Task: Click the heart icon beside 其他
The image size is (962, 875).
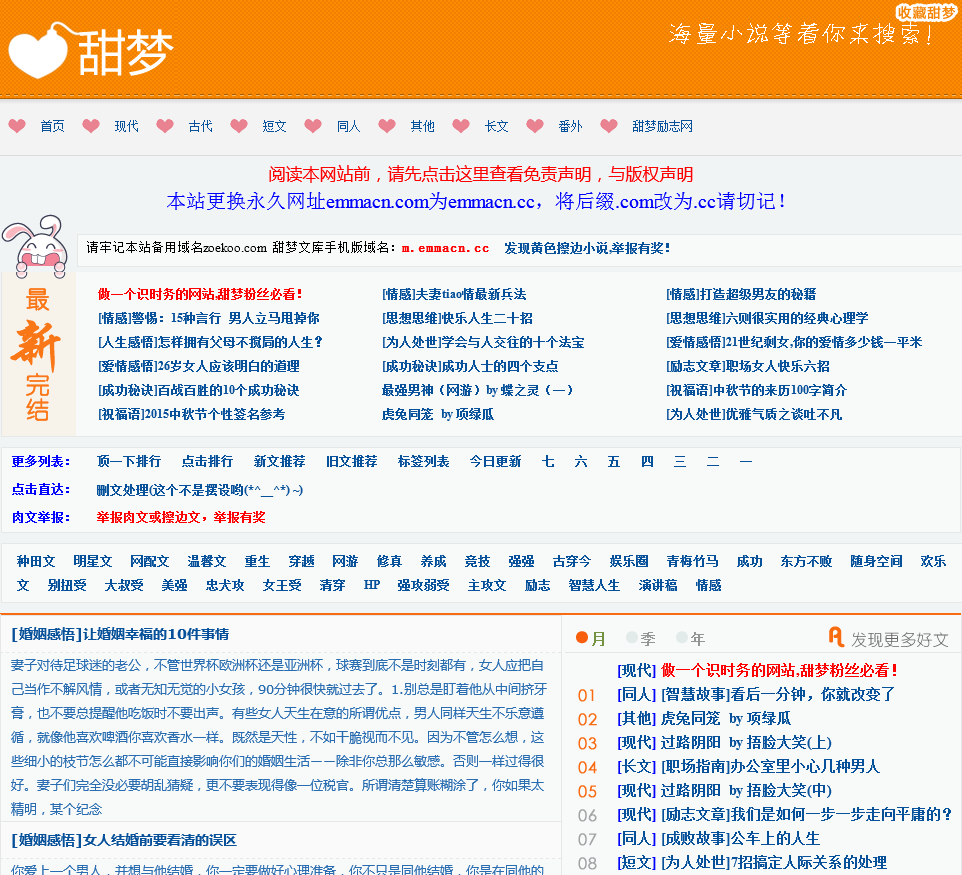Action: pos(387,126)
